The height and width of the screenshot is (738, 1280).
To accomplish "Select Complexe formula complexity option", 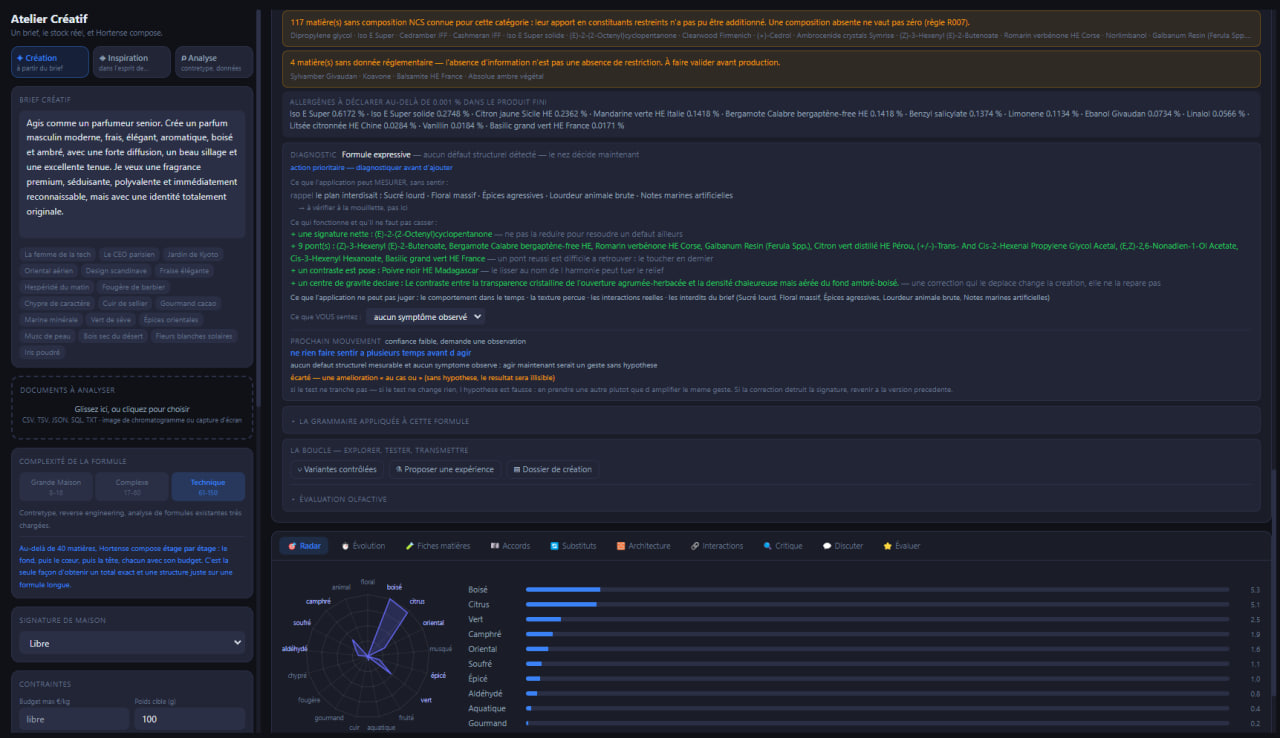I will (x=132, y=486).
